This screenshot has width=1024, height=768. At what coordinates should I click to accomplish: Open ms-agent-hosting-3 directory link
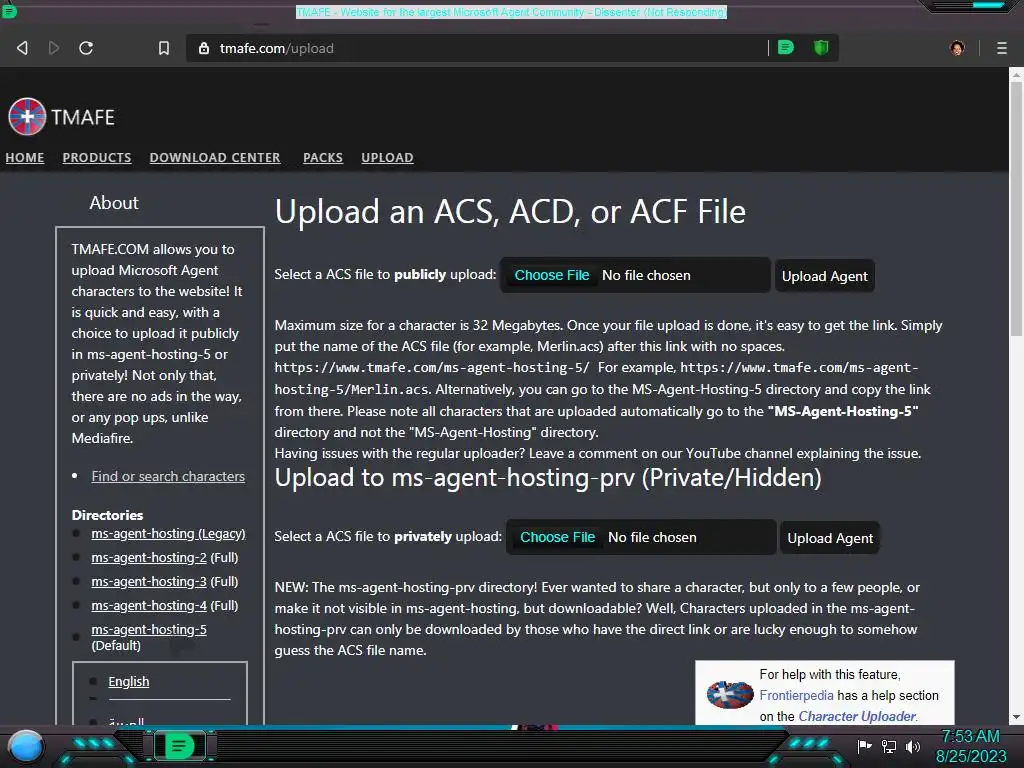[149, 582]
